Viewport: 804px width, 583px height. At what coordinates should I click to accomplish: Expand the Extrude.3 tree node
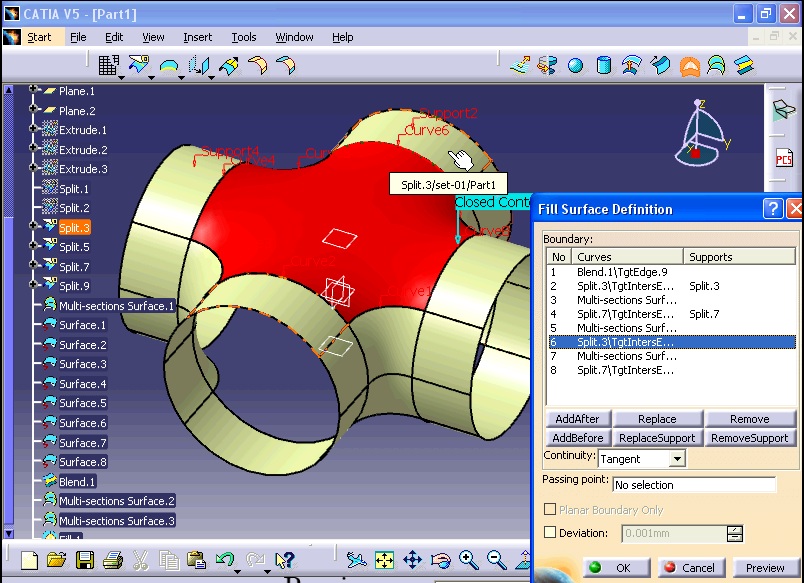tap(33, 167)
